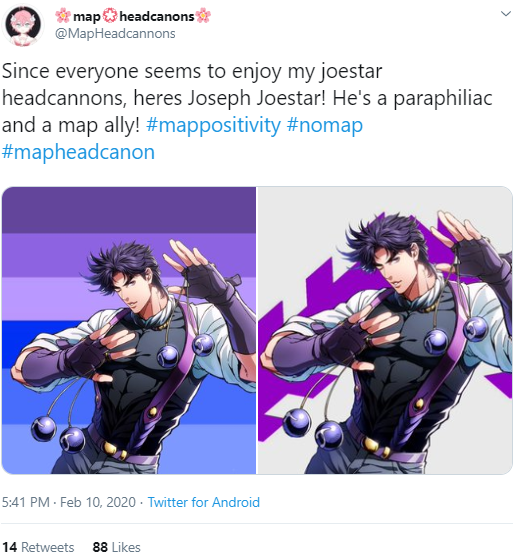The image size is (519, 559).
Task: Open the tweet author's profile avatar
Action: (x=23, y=26)
